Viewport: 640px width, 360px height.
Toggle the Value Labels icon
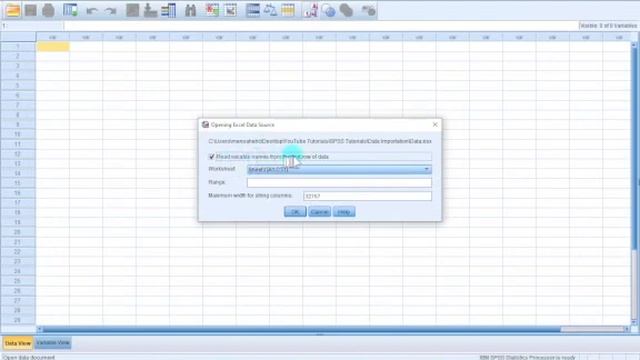pos(311,10)
